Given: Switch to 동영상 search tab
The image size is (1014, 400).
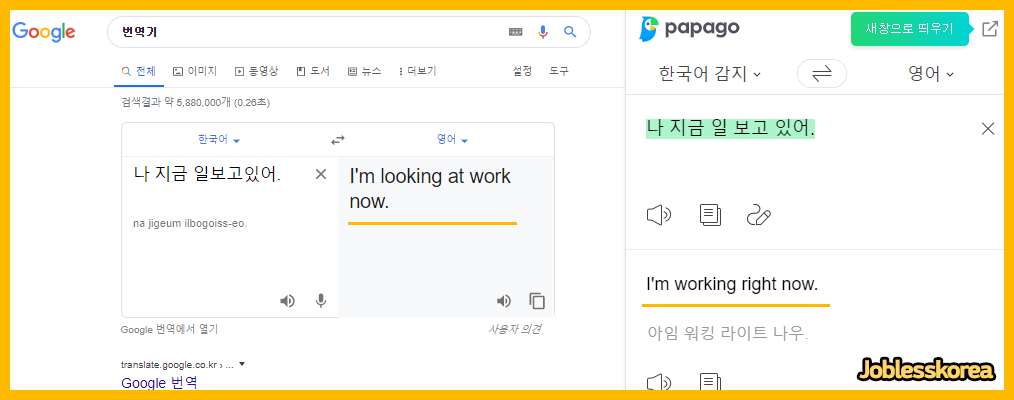Looking at the screenshot, I should pos(256,71).
